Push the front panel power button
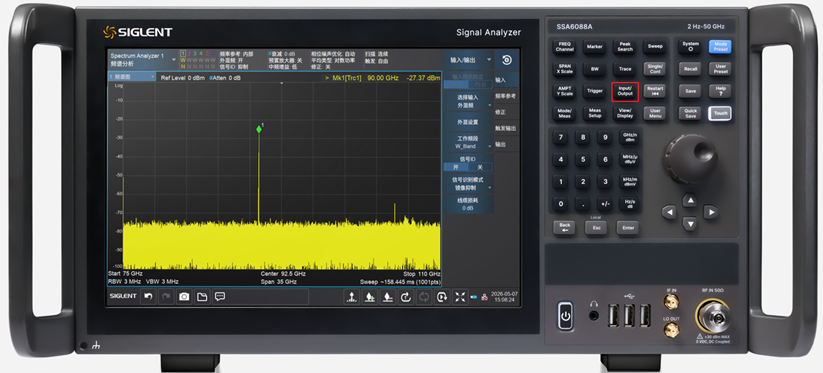Screen dimensions: 823x373 pyautogui.click(x=565, y=316)
